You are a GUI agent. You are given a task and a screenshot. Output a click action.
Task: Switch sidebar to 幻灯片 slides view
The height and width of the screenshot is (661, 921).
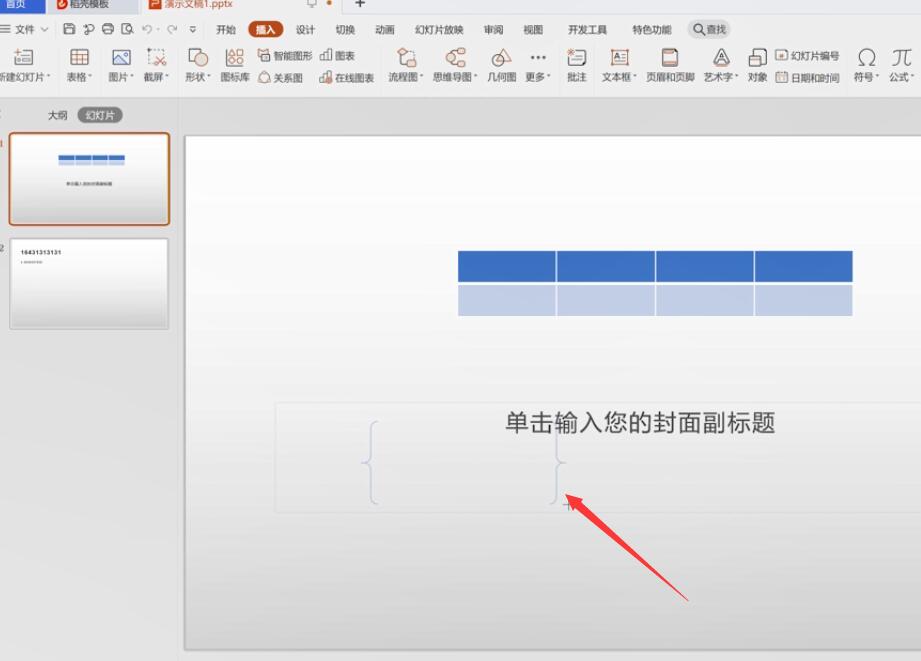100,115
